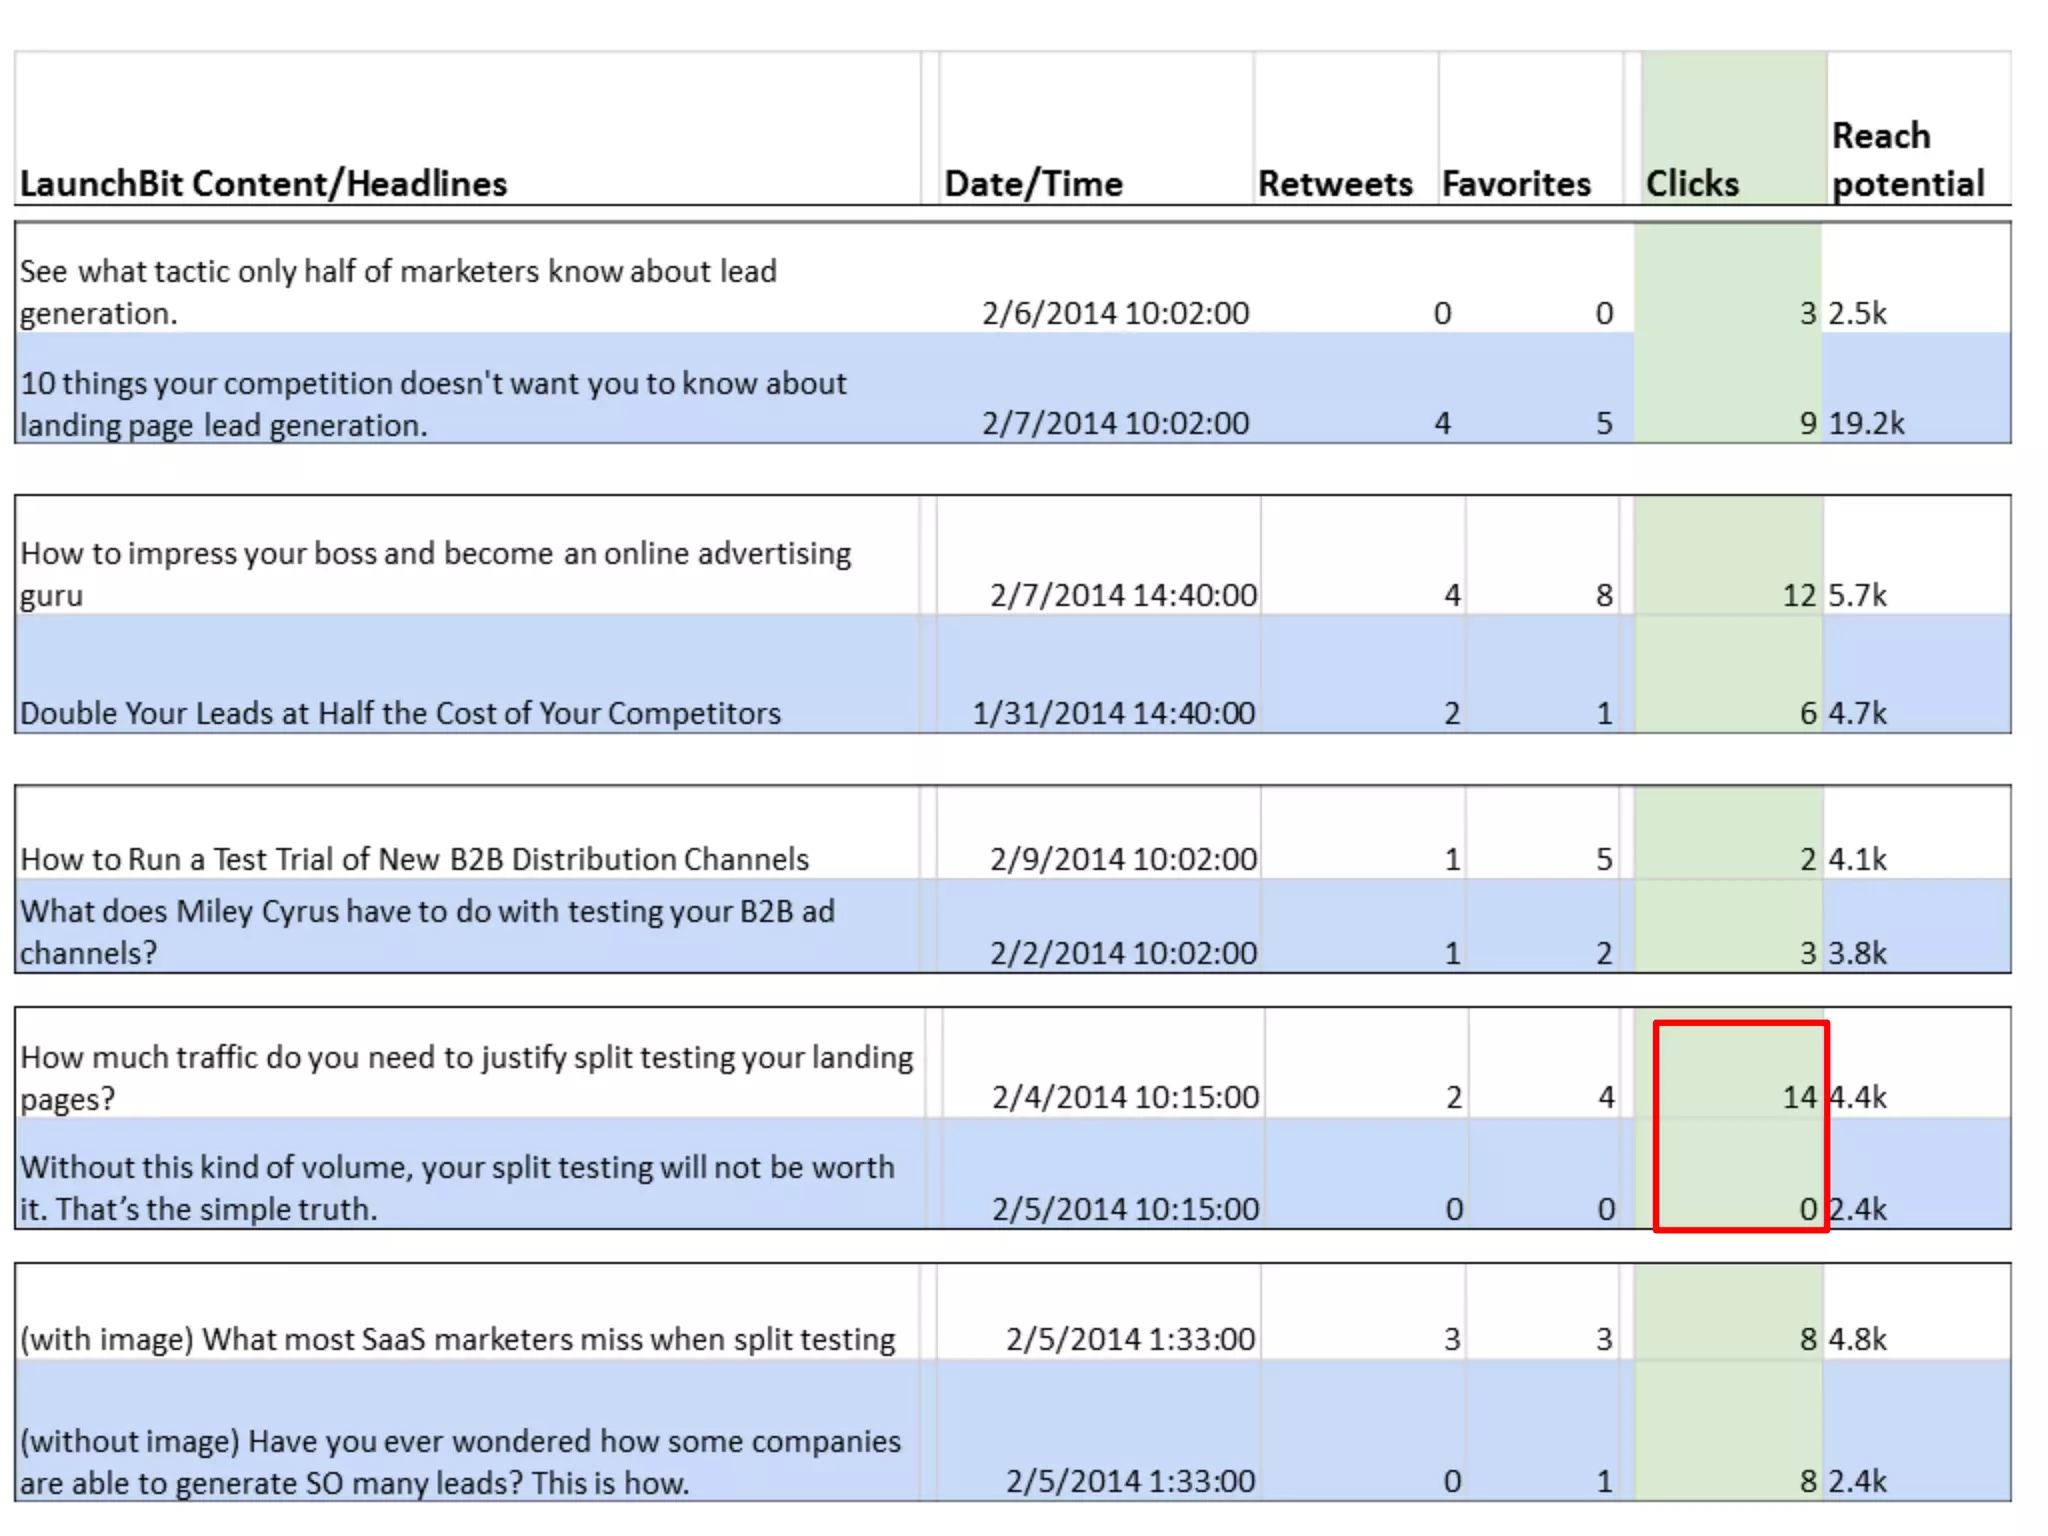Click the green Clicks column header
Screen dimensions: 2048x1536
click(x=1692, y=184)
